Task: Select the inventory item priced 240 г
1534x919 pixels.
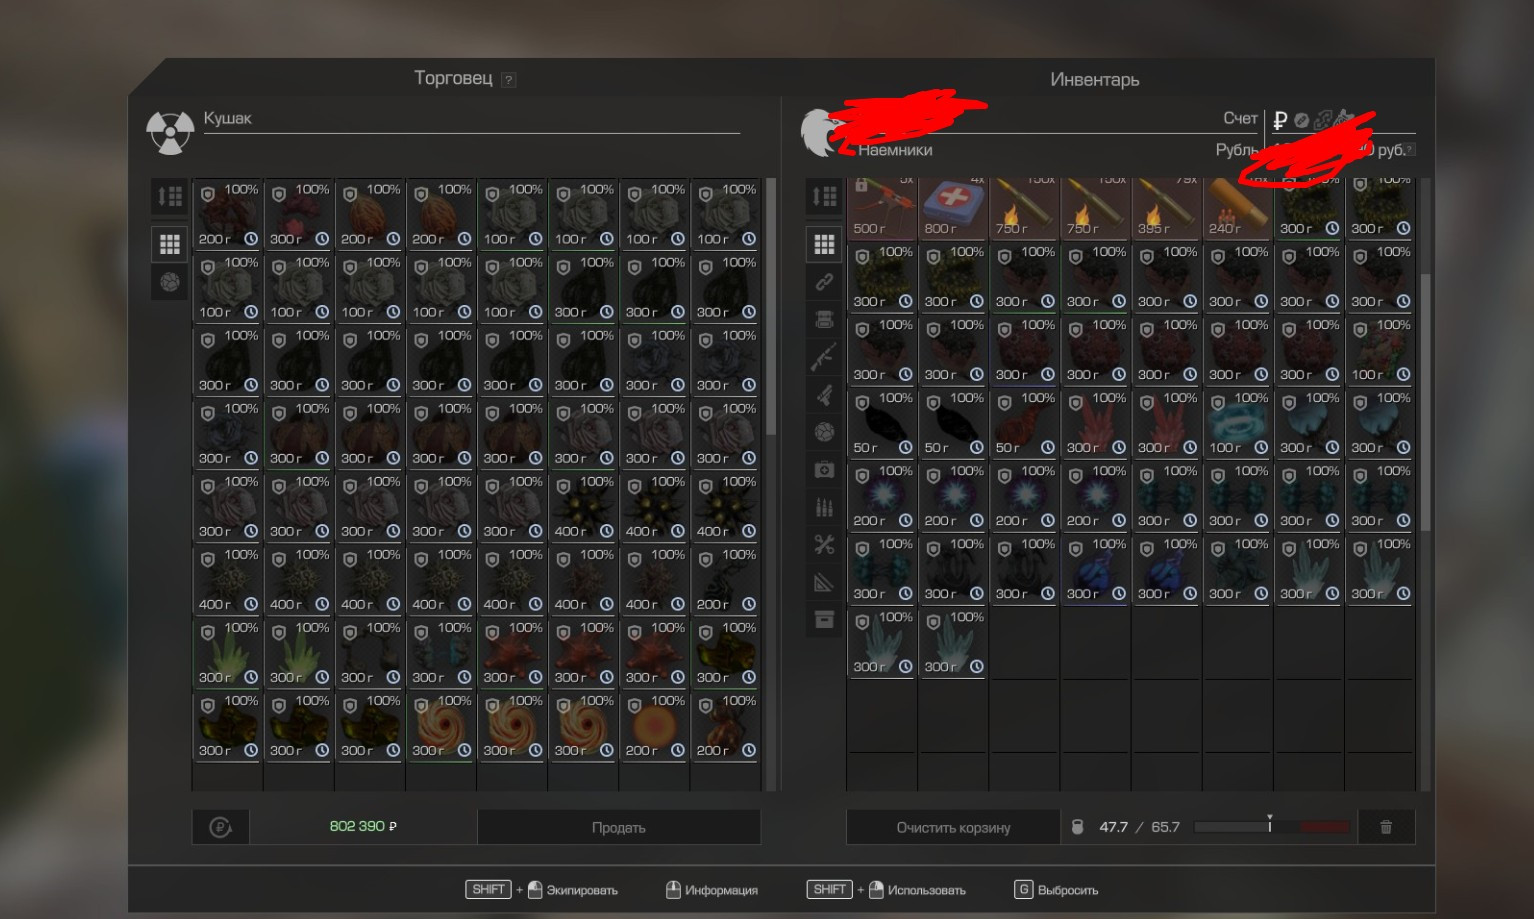Action: point(1237,209)
